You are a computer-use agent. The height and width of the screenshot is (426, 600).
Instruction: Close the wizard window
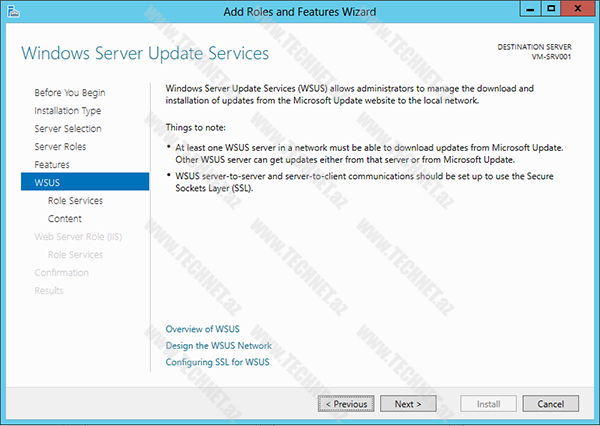pyautogui.click(x=578, y=8)
